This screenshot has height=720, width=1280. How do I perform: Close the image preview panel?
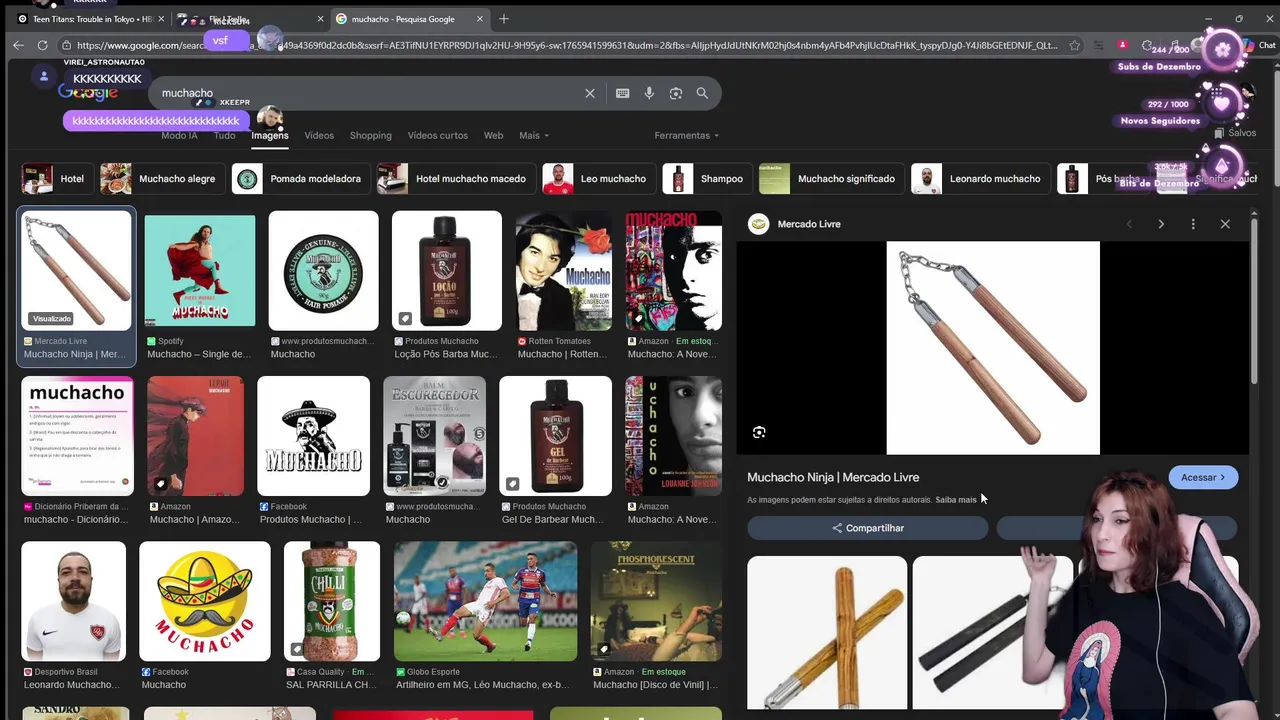1225,224
